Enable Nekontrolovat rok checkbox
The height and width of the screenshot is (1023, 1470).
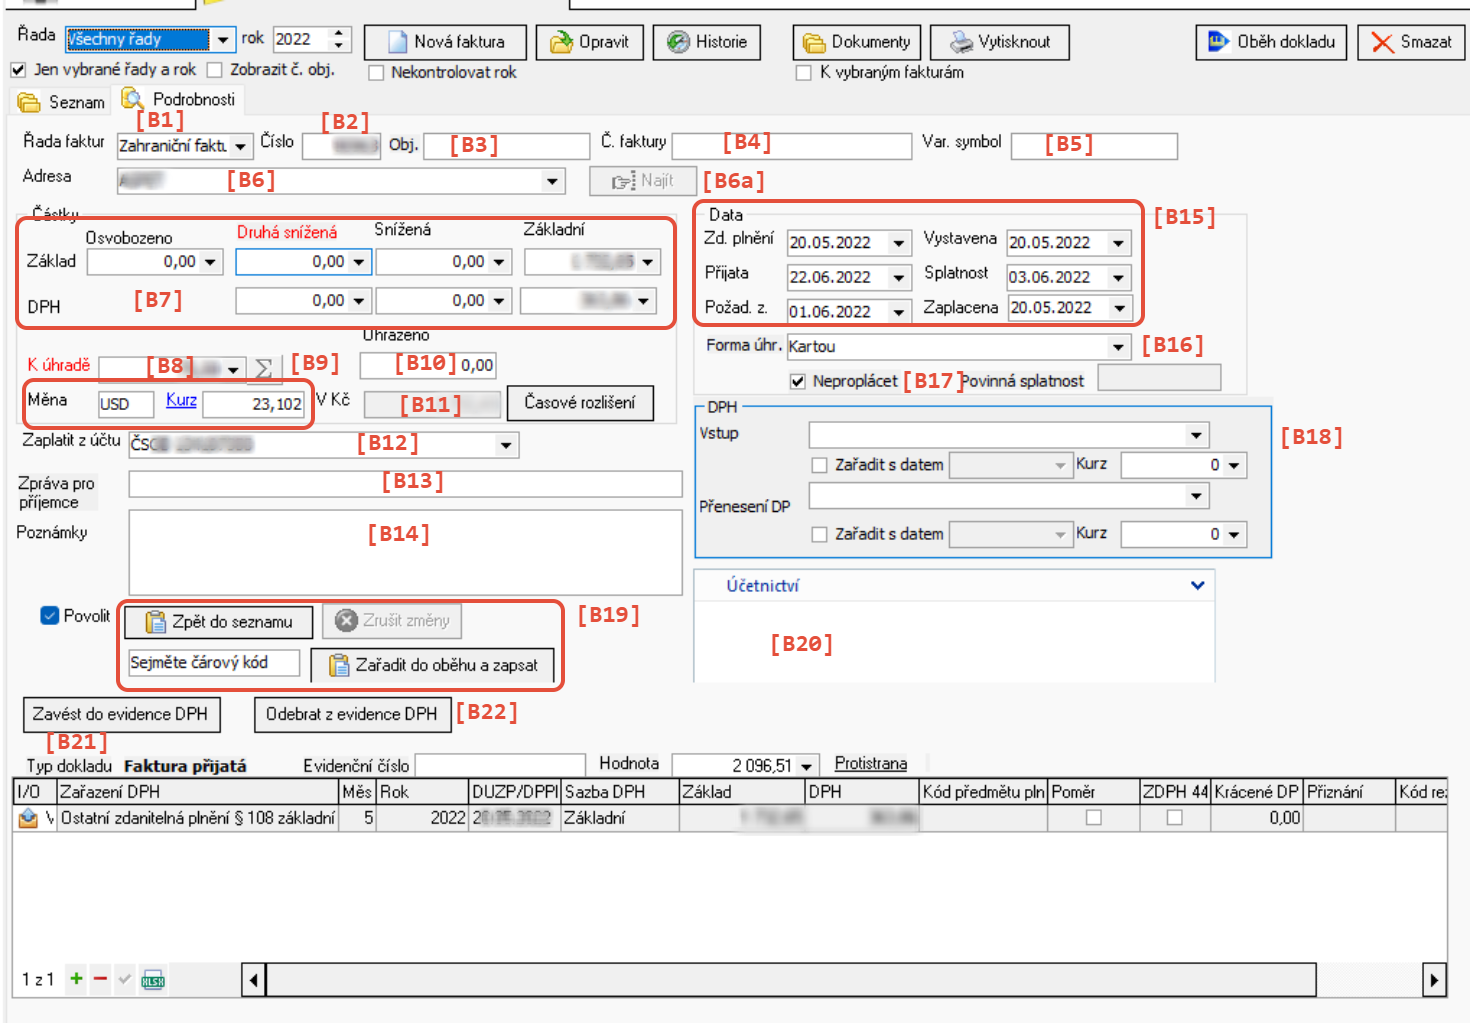(x=376, y=73)
